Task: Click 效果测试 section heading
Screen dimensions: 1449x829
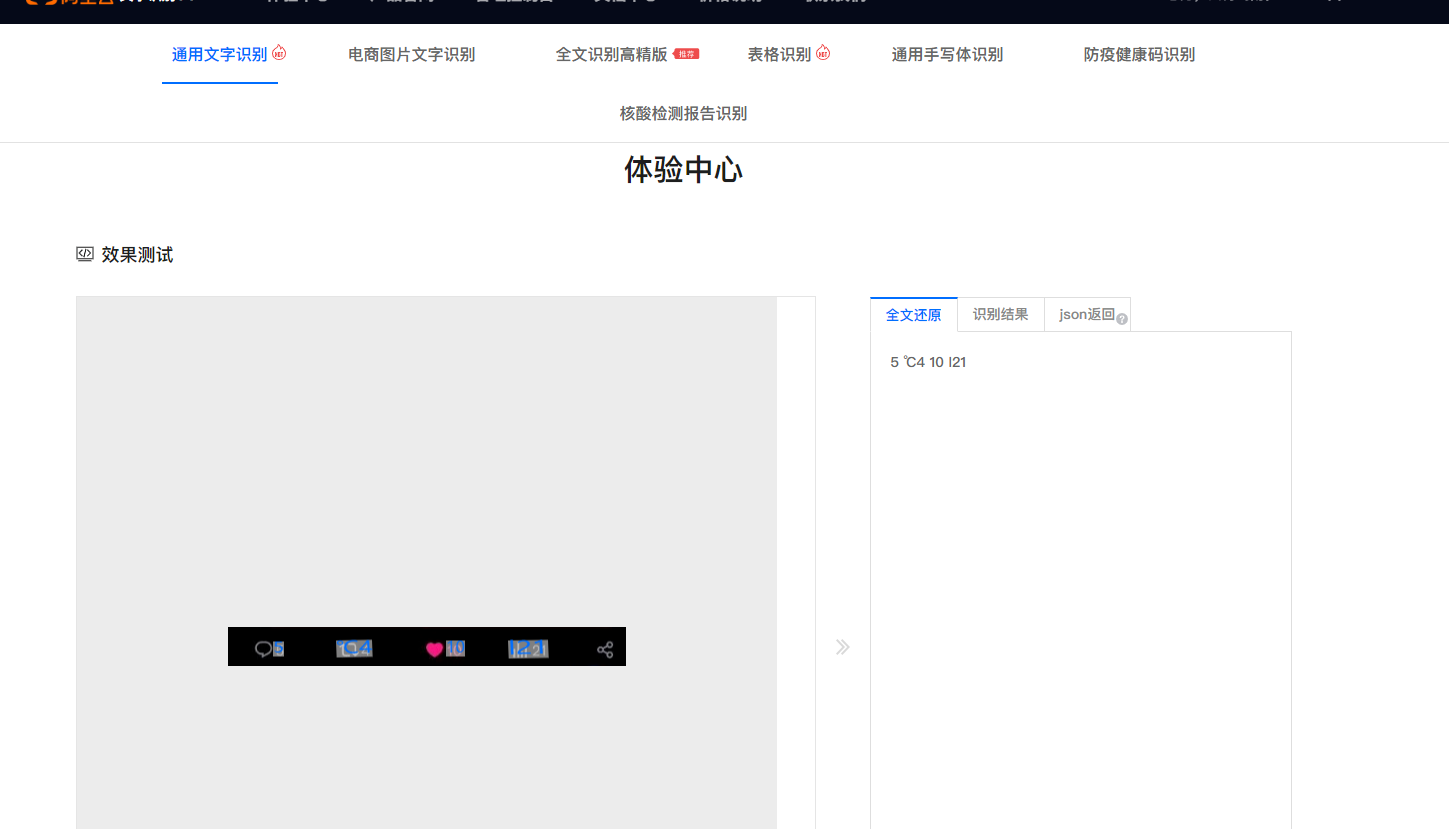Action: pos(137,255)
